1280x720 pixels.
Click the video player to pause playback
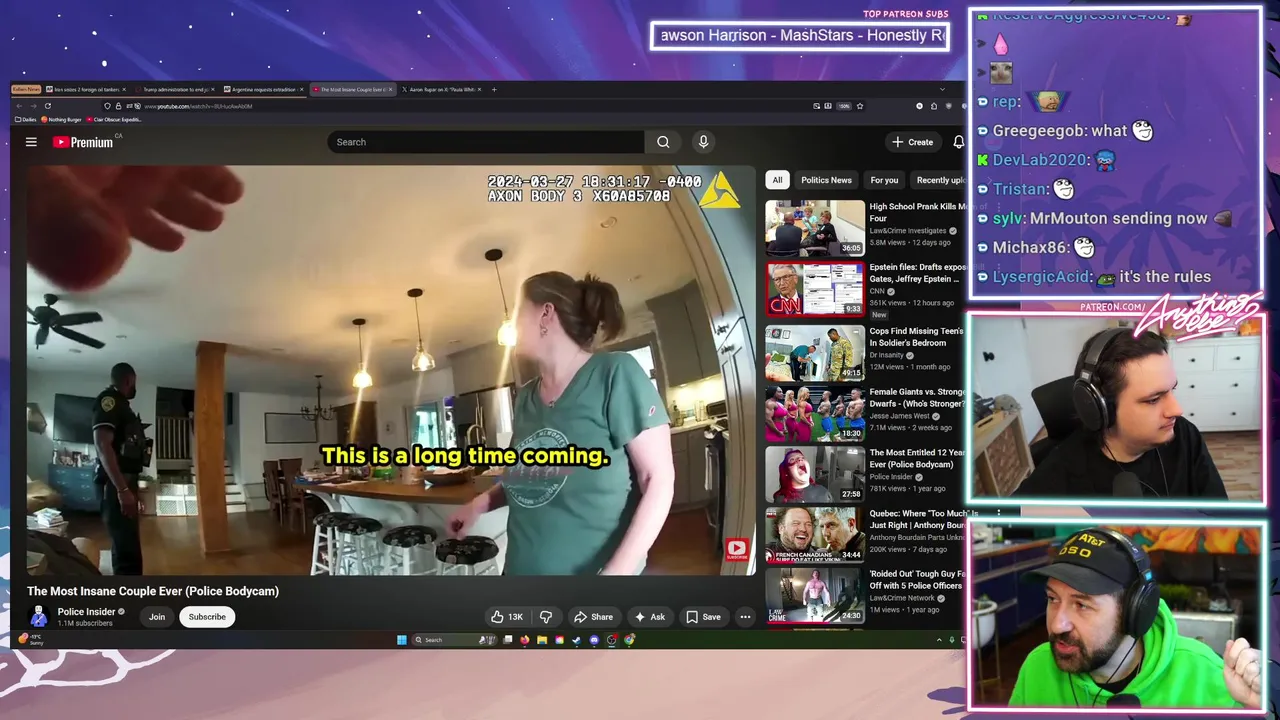pos(391,370)
